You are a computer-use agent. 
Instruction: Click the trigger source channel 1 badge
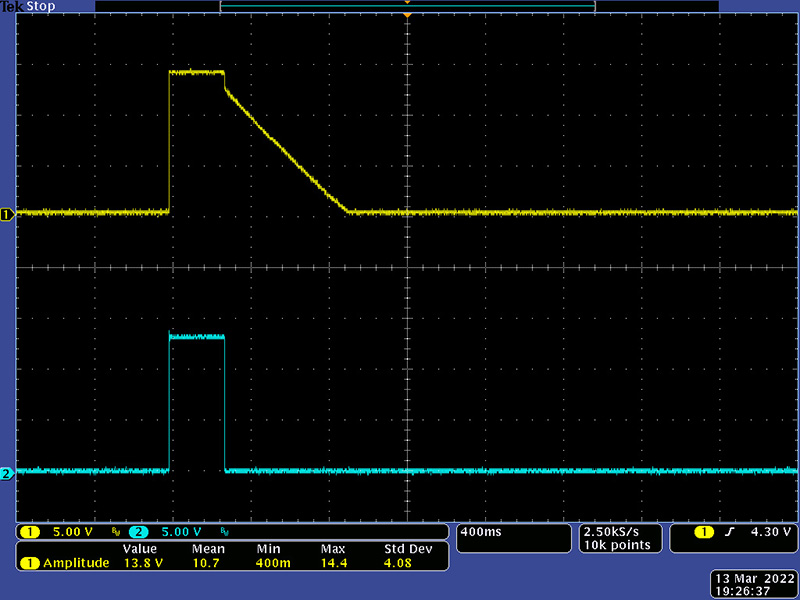tap(705, 531)
